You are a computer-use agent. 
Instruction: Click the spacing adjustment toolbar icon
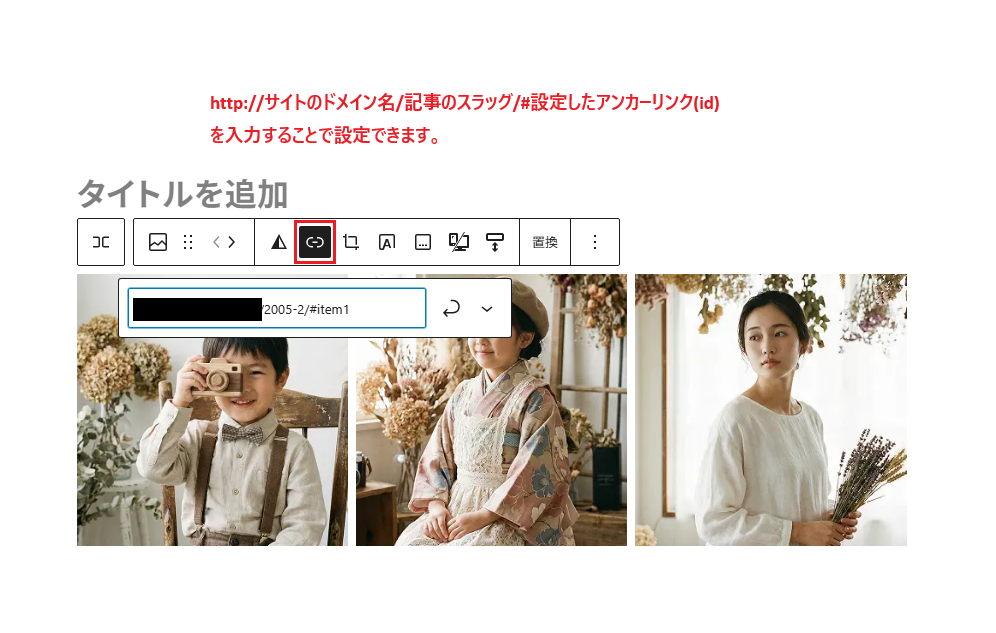[x=495, y=242]
